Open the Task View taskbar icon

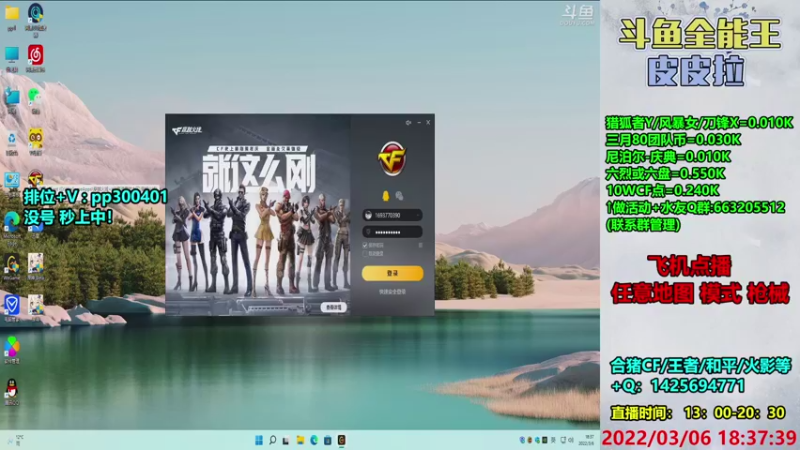(286, 440)
